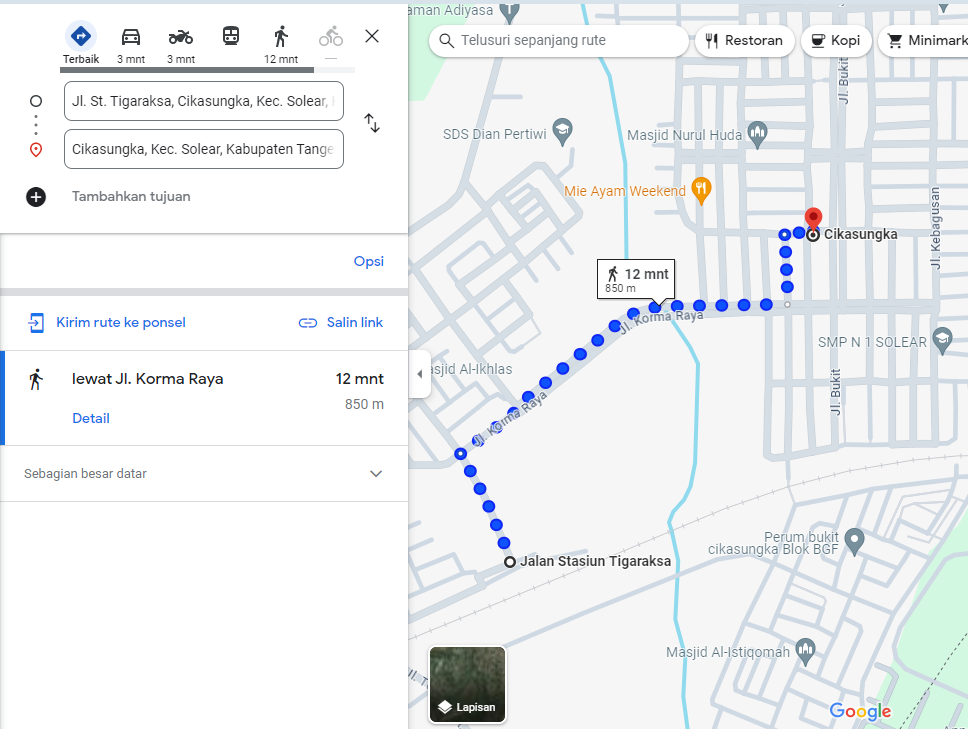Open Detail for the Jl. Korma Raya route
The image size is (968, 729).
tap(91, 418)
